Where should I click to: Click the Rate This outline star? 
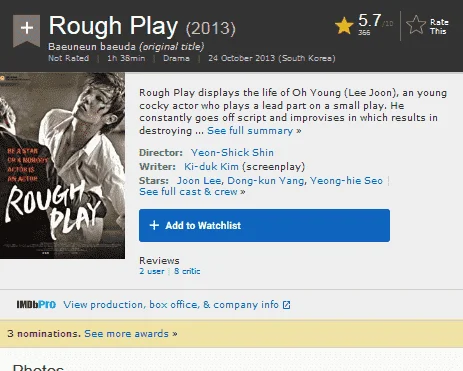[x=416, y=25]
